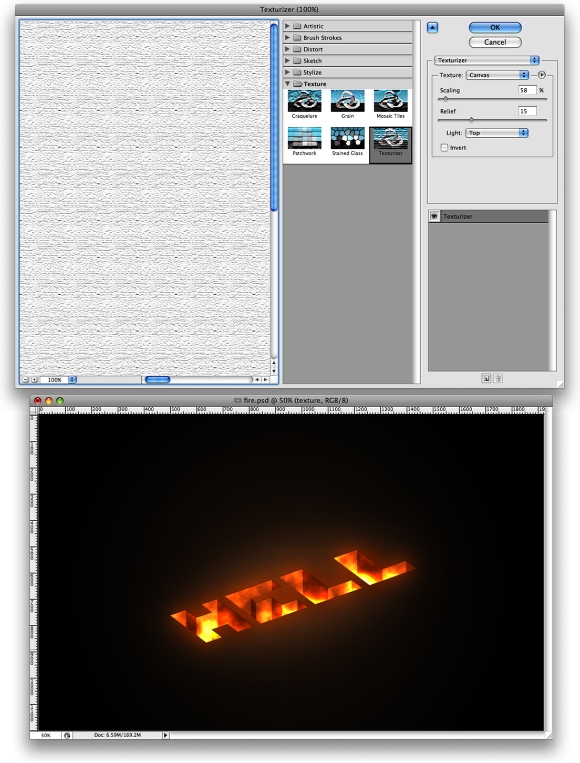
Task: Open the Texture type dropdown showing Canvas
Action: click(497, 75)
